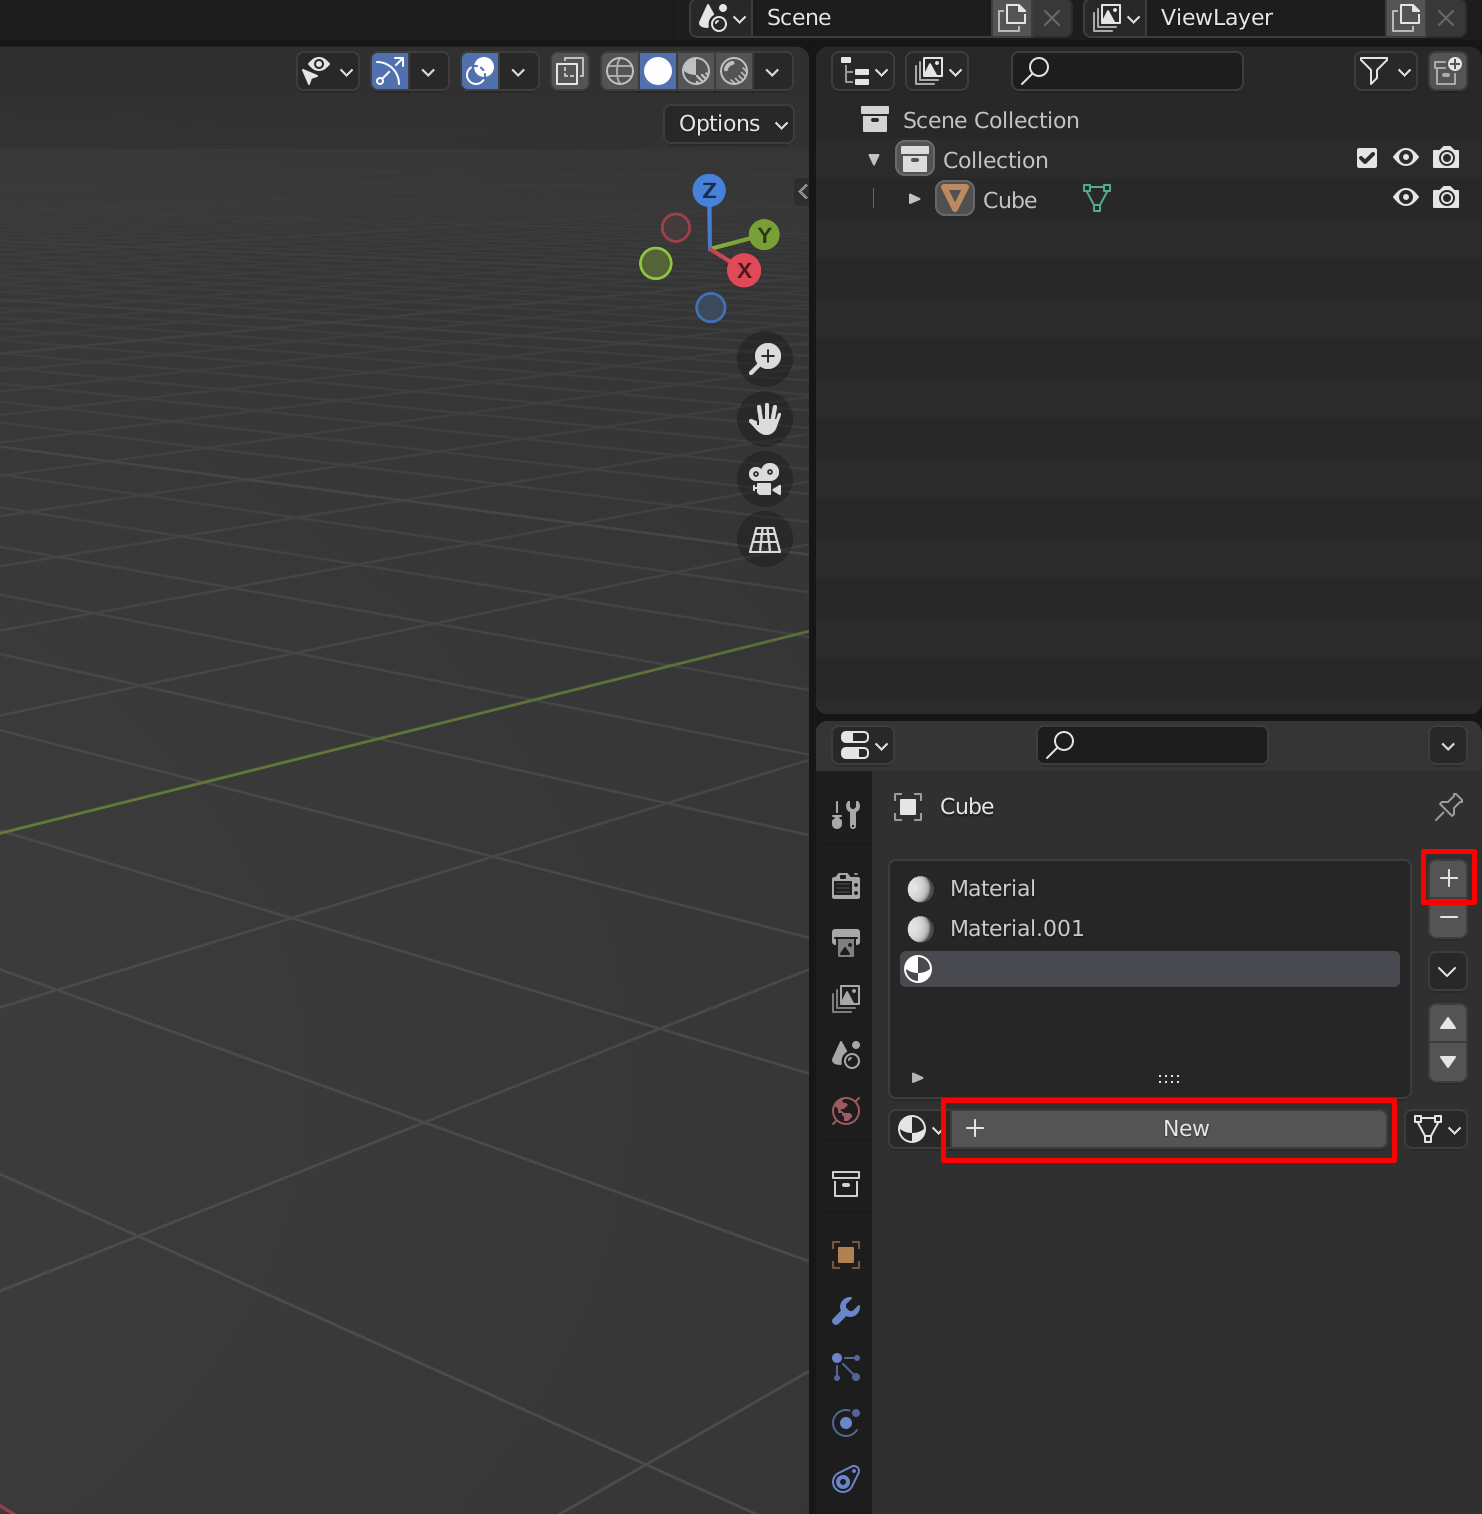
Task: Click Scene name field
Action: coord(872,17)
